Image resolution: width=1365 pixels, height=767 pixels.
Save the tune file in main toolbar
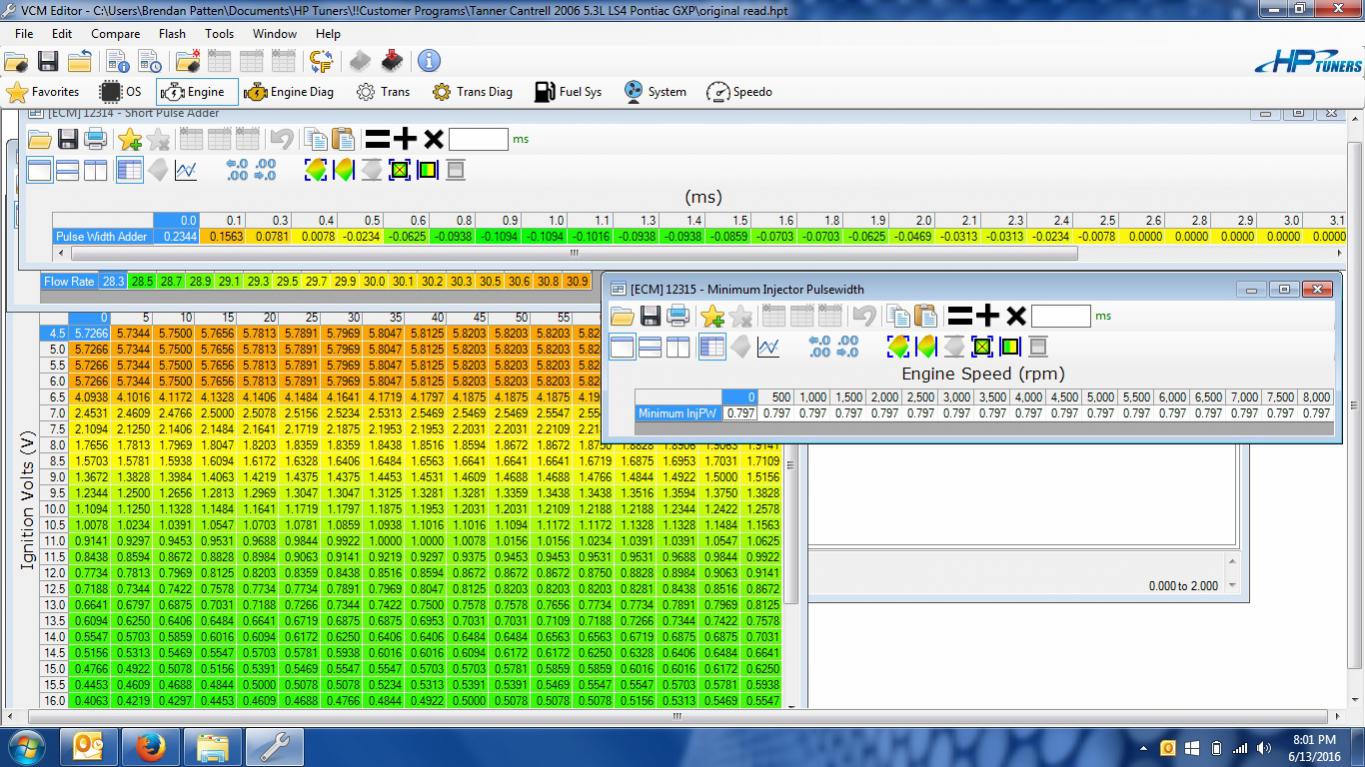[x=48, y=61]
